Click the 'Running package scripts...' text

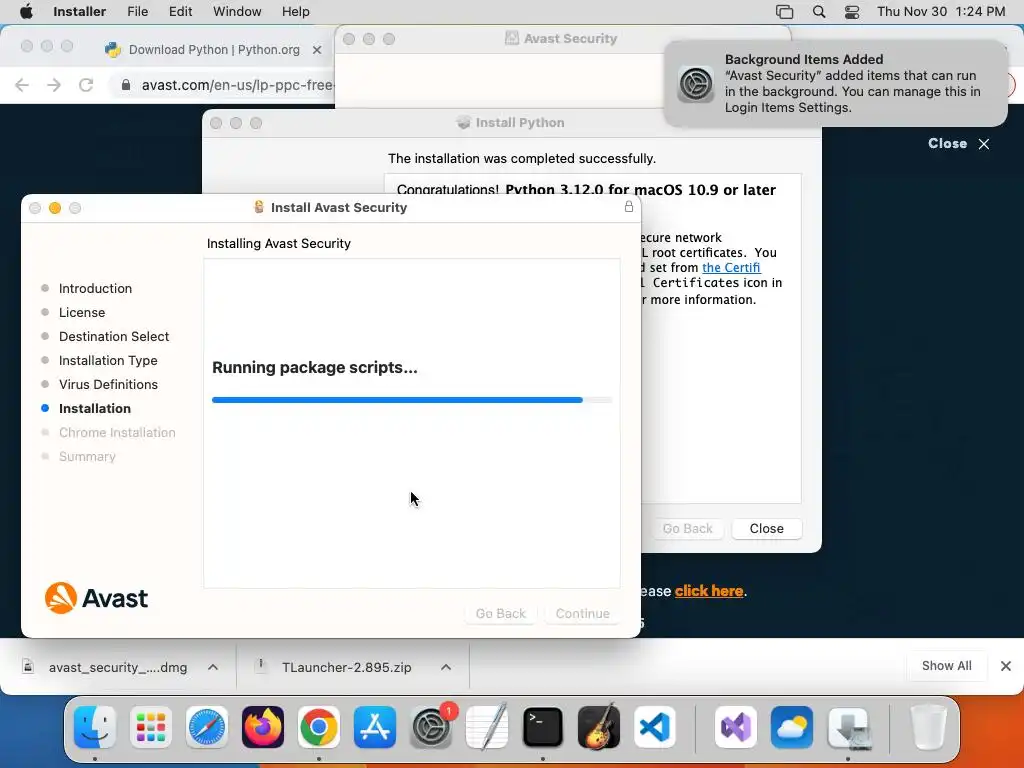click(x=315, y=368)
